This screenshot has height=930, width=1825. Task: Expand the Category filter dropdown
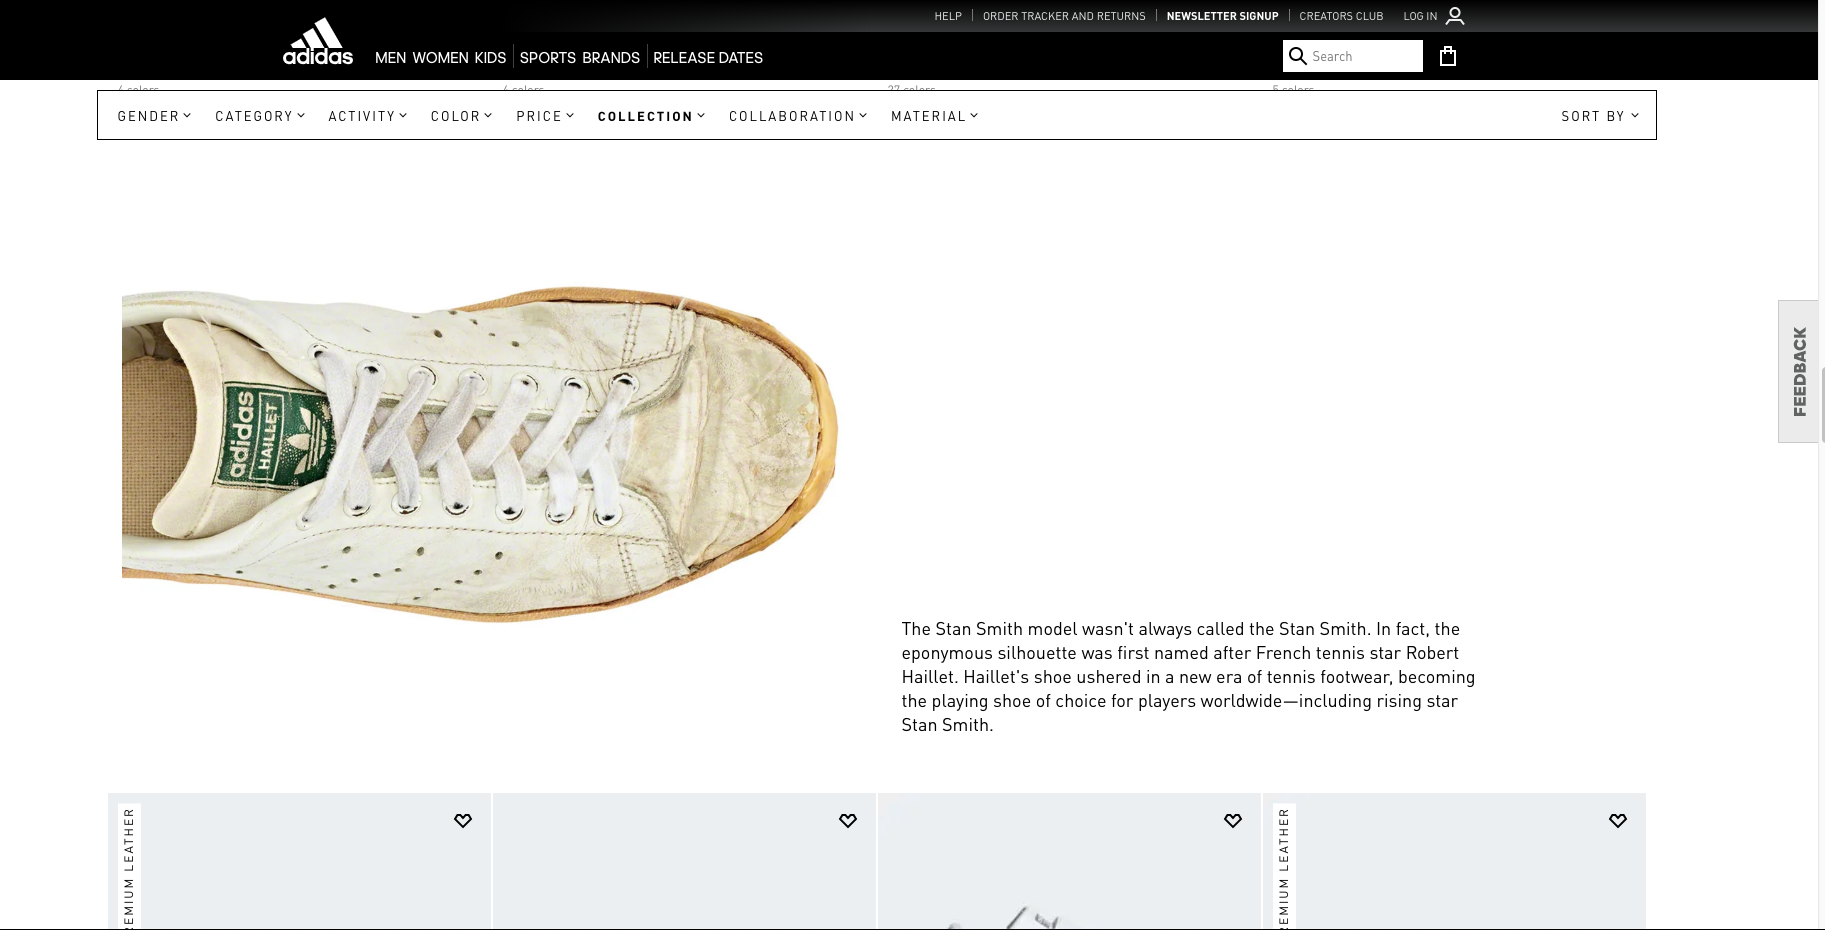point(260,116)
